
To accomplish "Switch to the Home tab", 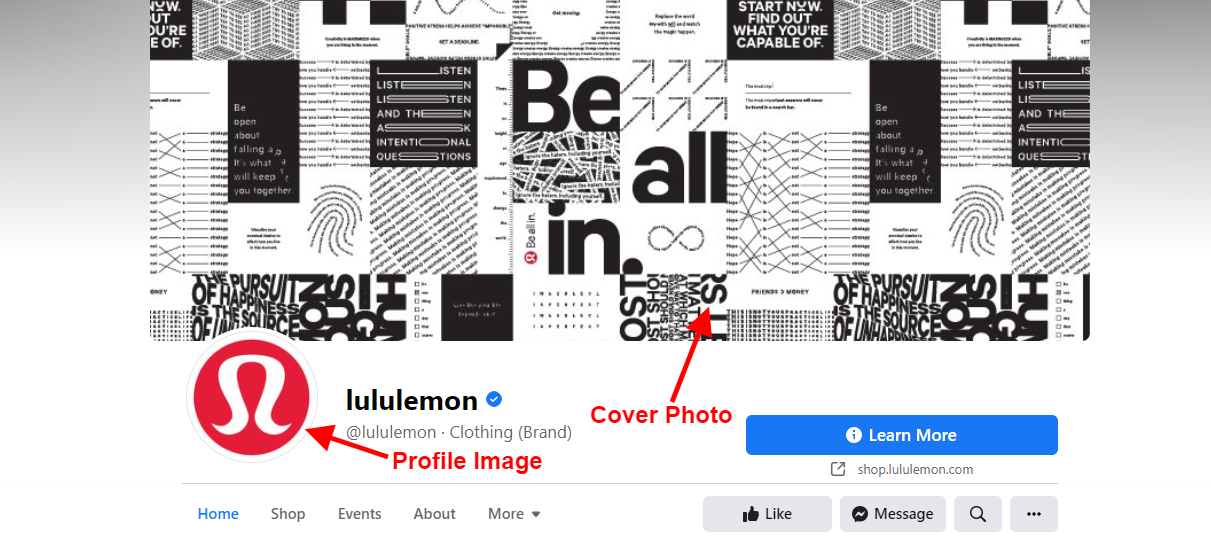I will tap(218, 514).
